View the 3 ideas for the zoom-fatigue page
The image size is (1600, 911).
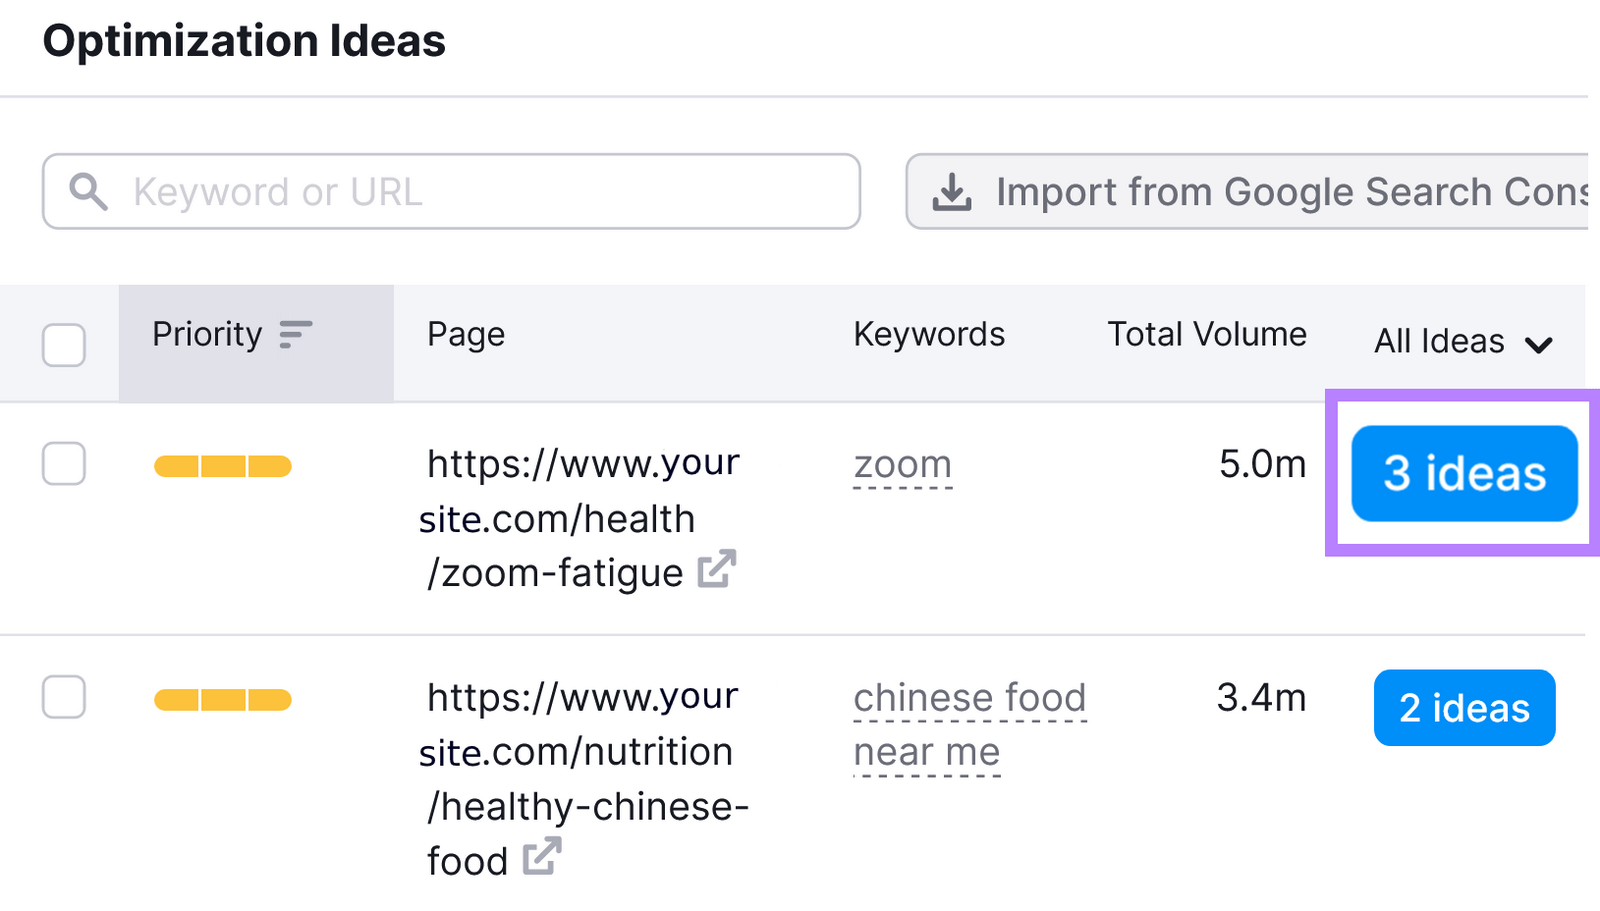[x=1463, y=474]
